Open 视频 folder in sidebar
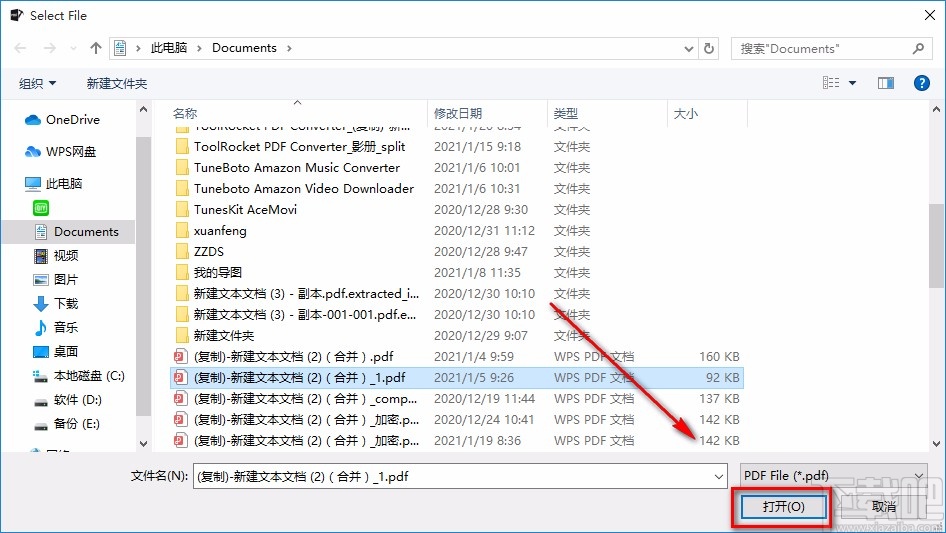This screenshot has height=533, width=946. pos(56,255)
